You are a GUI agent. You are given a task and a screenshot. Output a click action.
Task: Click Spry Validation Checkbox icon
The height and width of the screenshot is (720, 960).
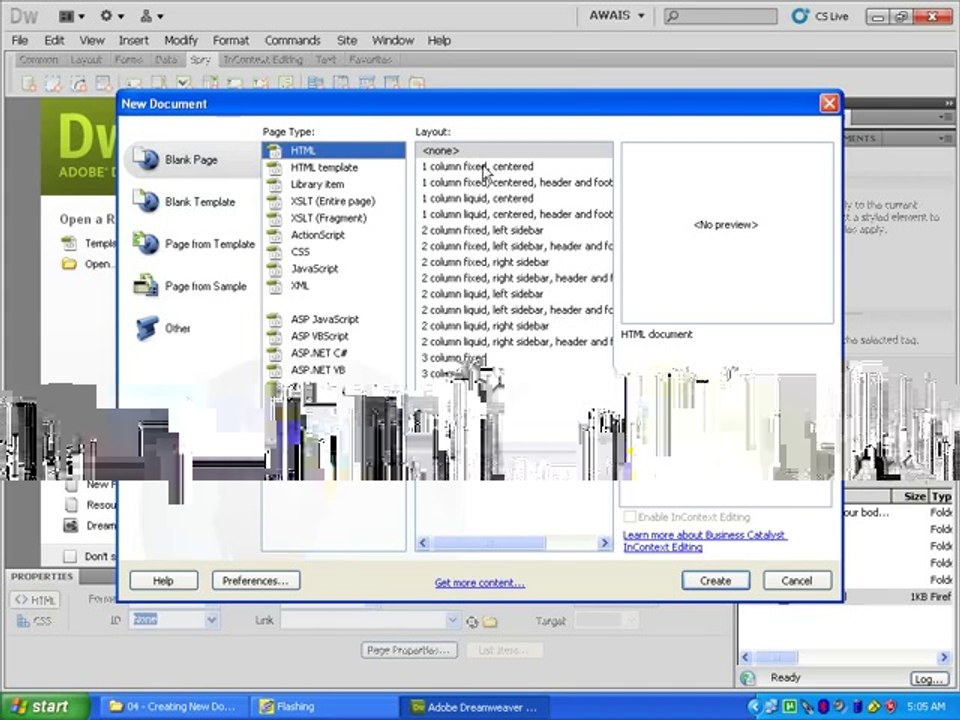[x=184, y=82]
